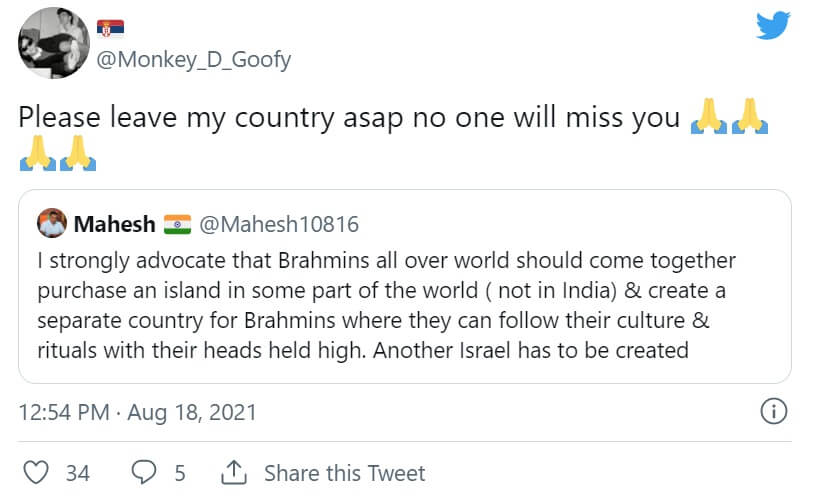
Task: View the 5 replies count
Action: (180, 473)
